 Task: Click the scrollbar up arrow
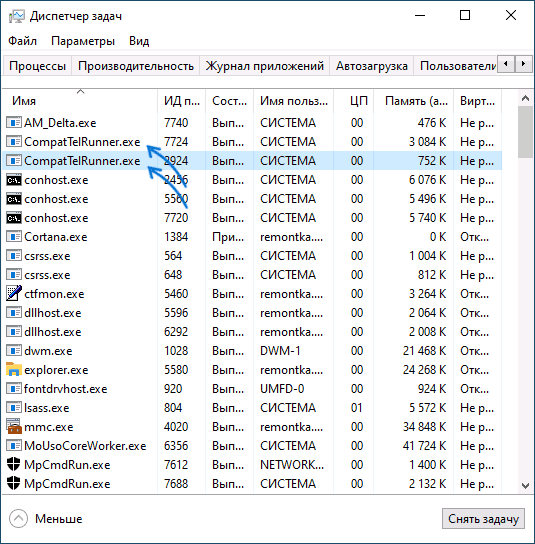(x=525, y=98)
